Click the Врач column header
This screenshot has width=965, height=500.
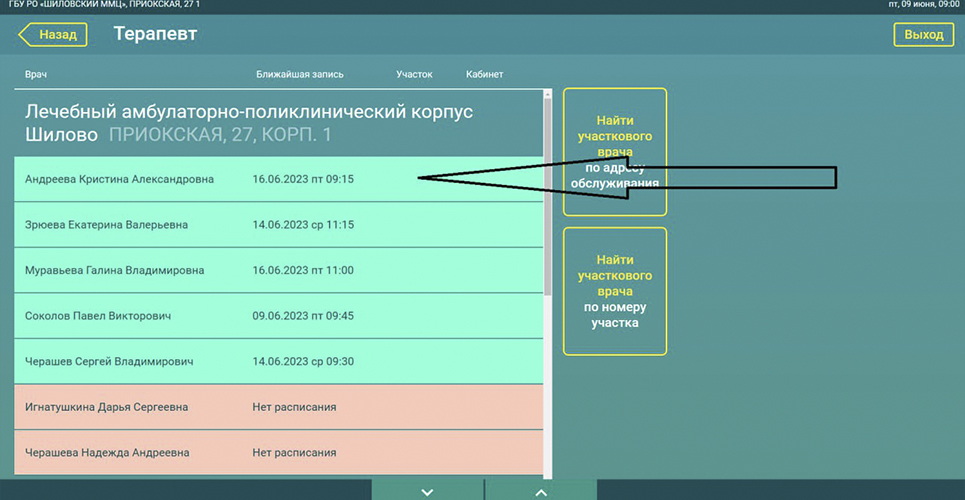coord(36,75)
